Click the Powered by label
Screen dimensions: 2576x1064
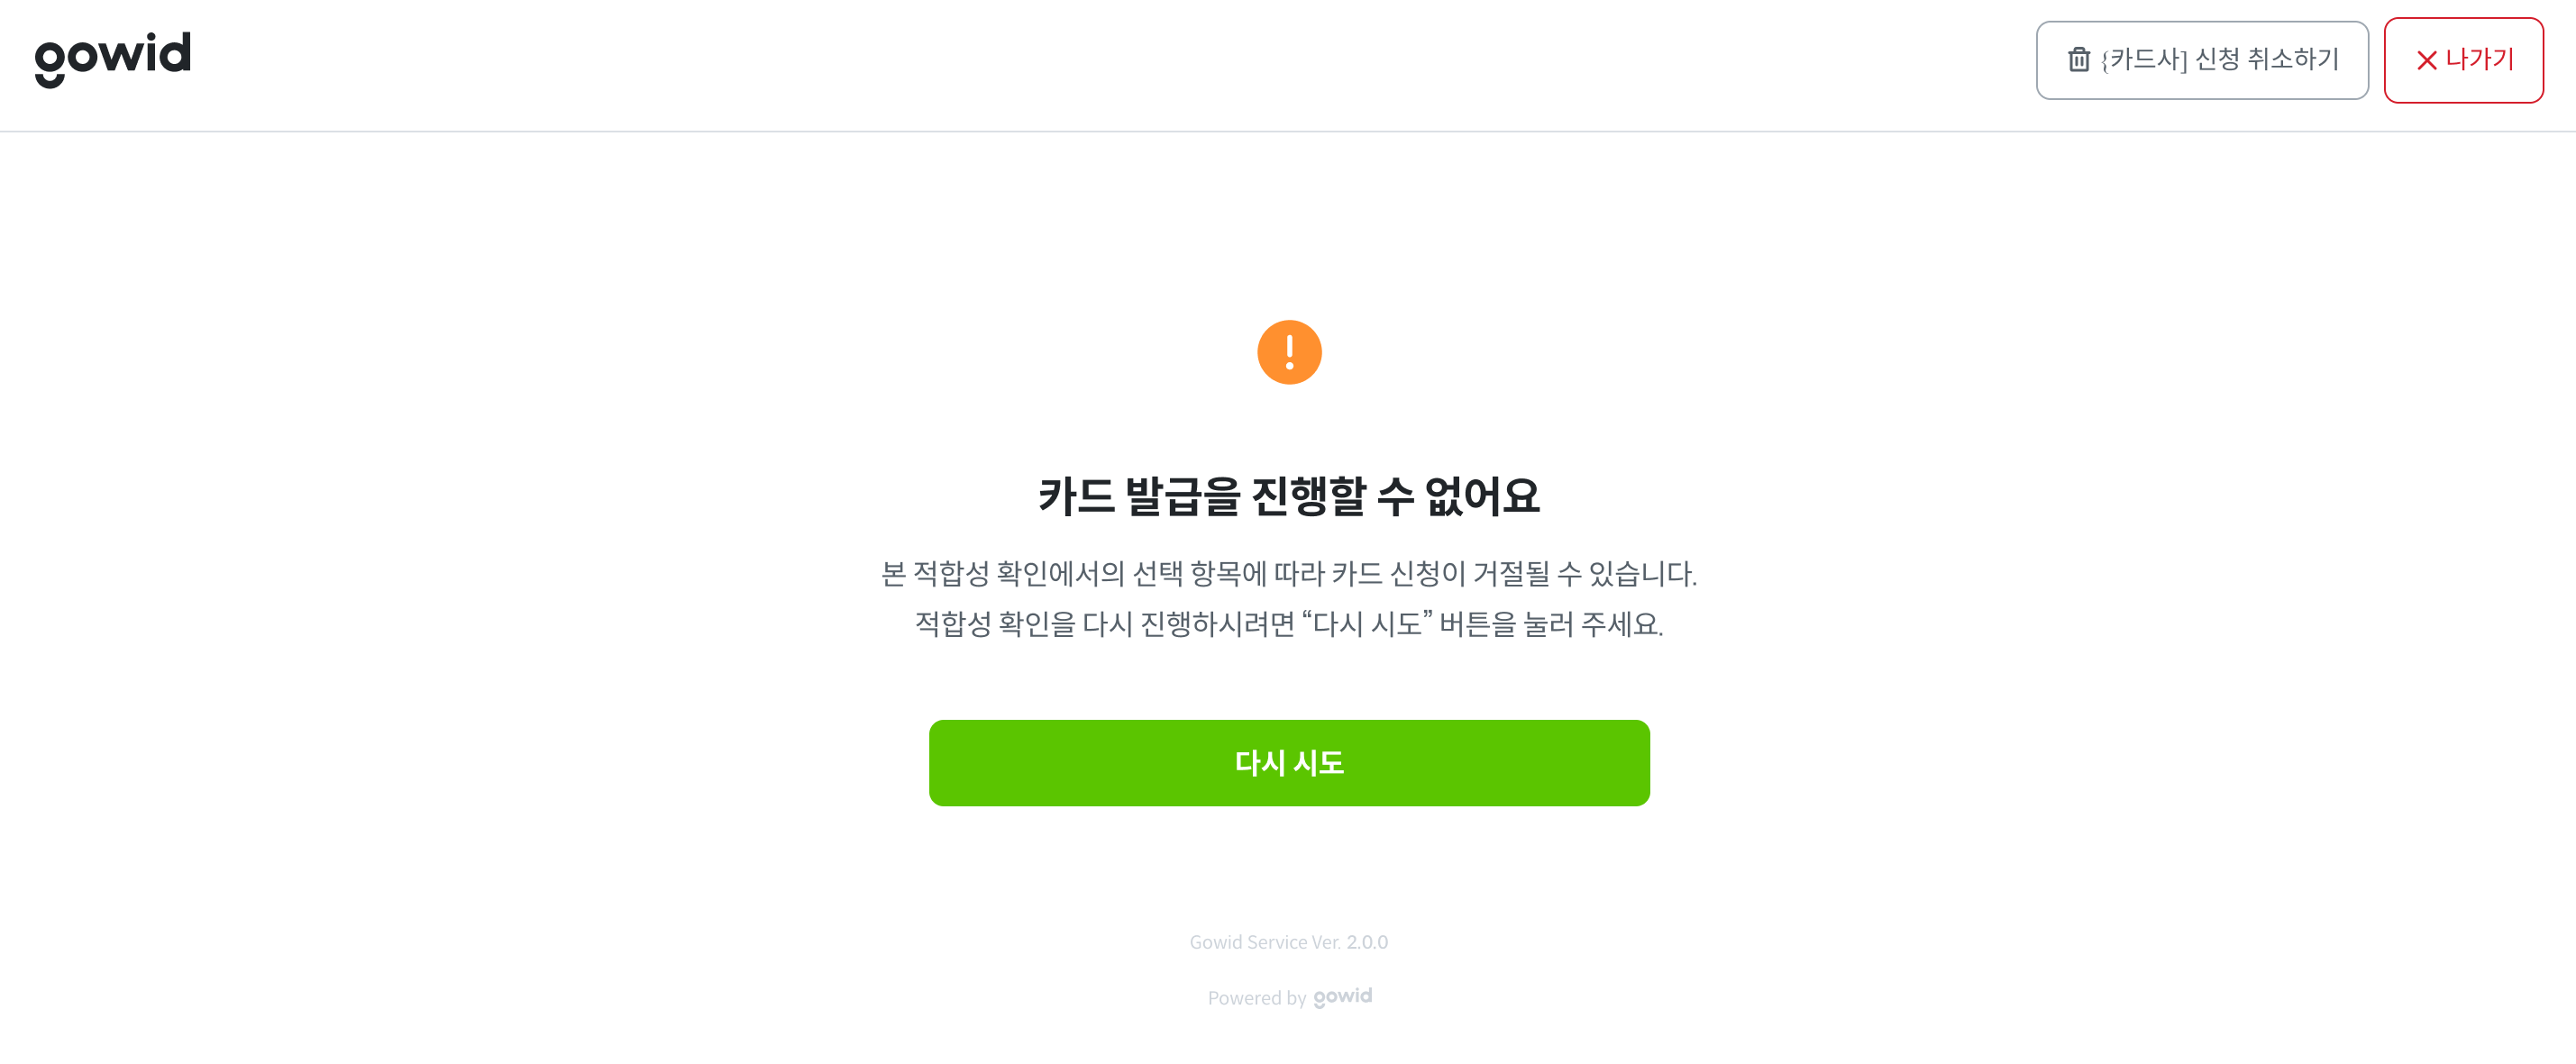1257,998
